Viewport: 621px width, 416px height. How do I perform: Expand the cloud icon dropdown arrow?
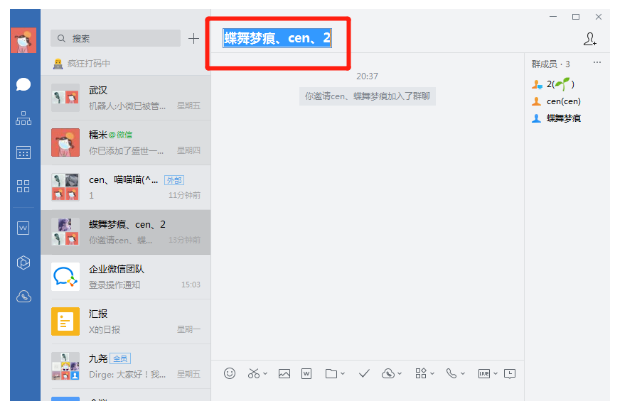[400, 373]
